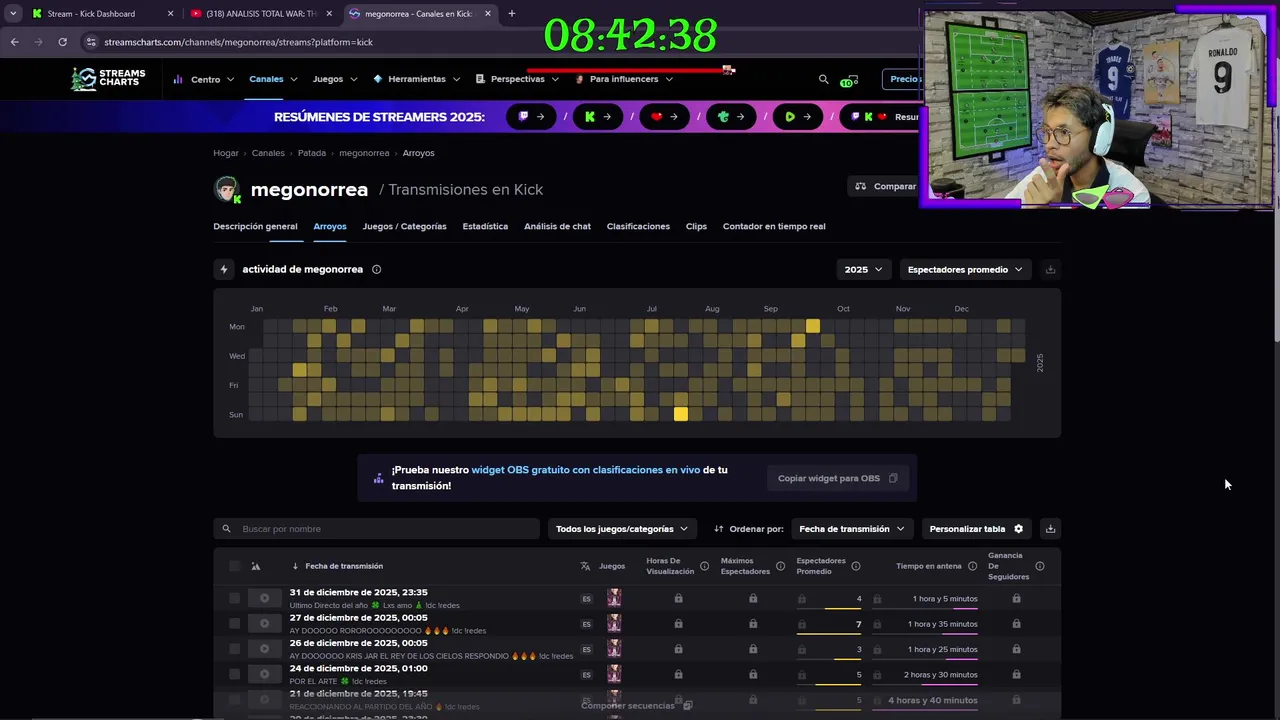Expand the Para influencers menu
This screenshot has height=720, width=1280.
coord(624,79)
